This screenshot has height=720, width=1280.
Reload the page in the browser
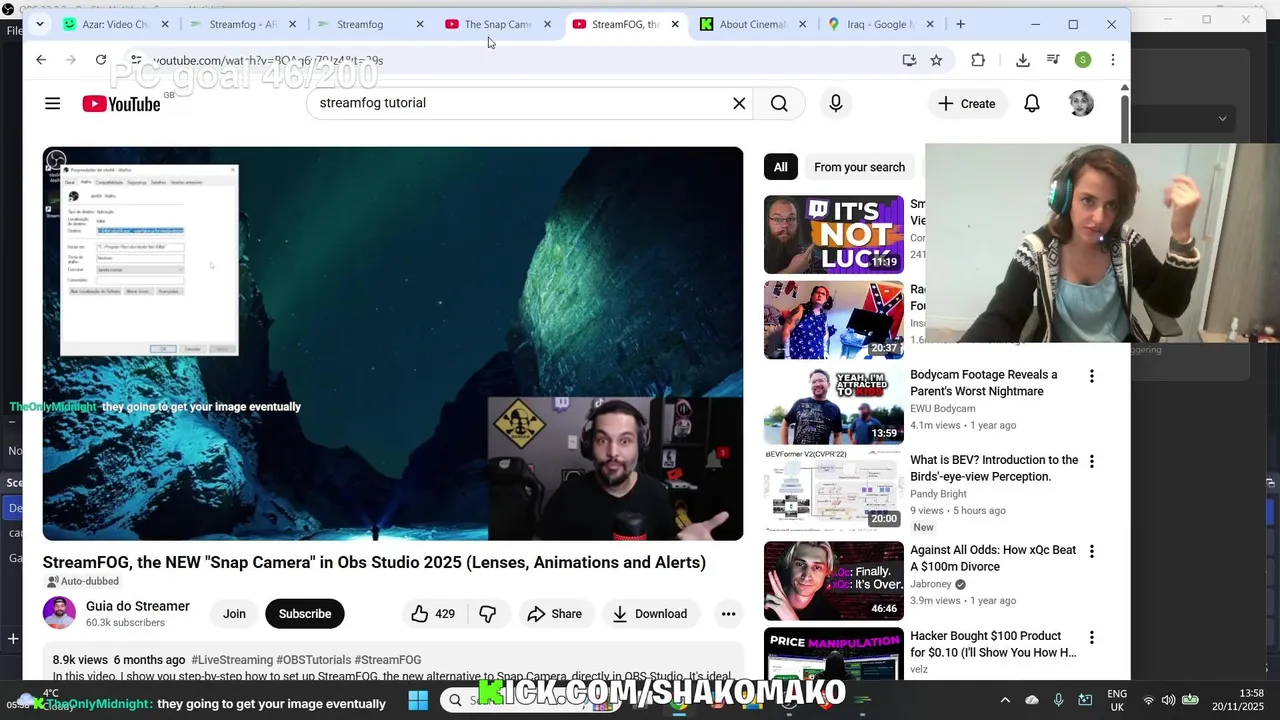click(x=101, y=60)
